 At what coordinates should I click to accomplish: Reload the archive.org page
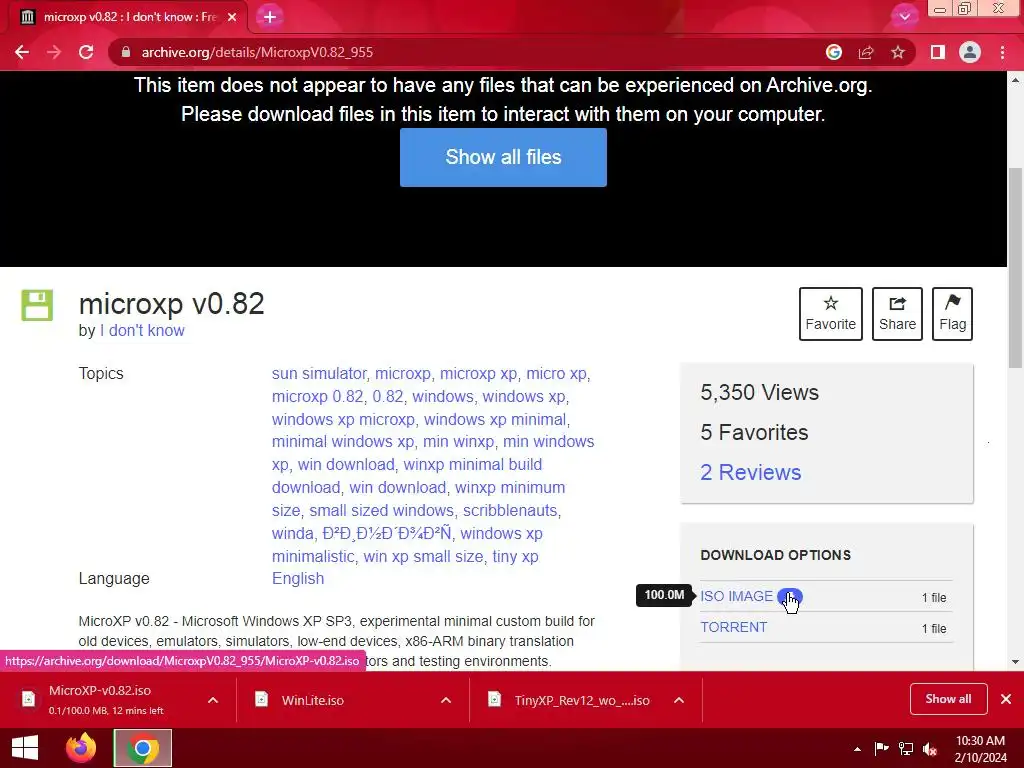pos(86,52)
